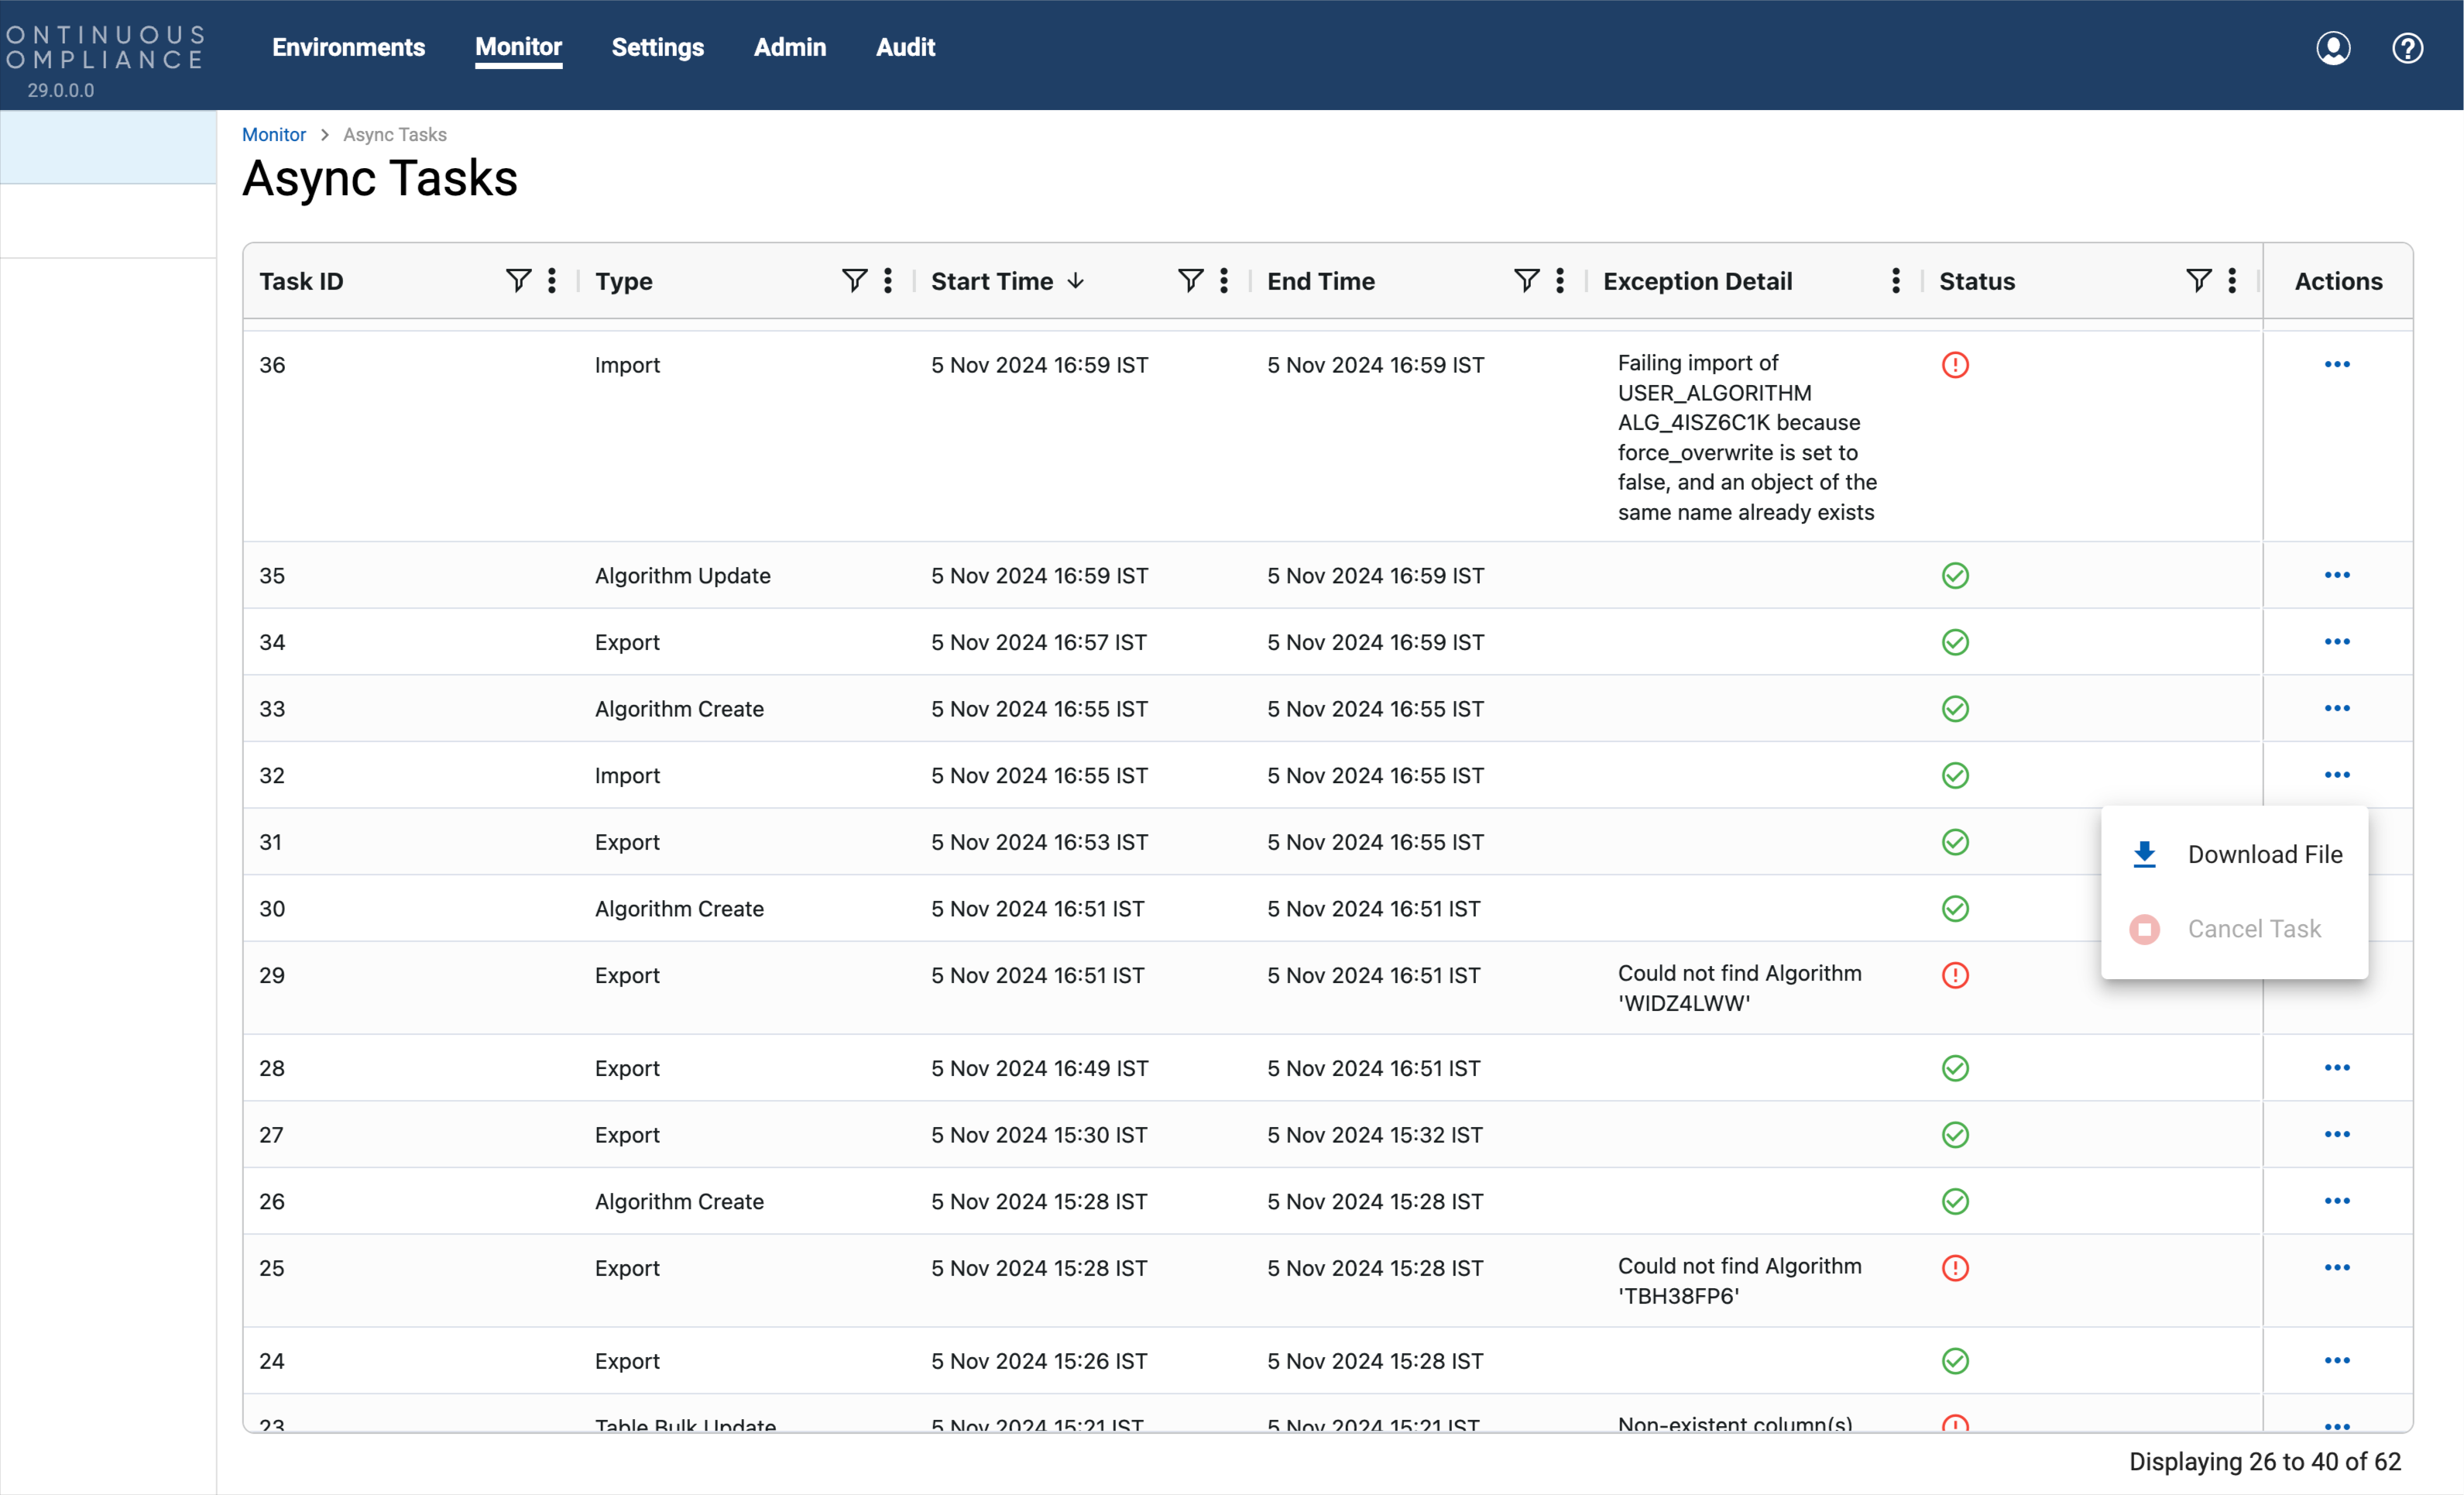This screenshot has height=1495, width=2464.
Task: Click the success status icon for task 35
Action: pos(1955,575)
